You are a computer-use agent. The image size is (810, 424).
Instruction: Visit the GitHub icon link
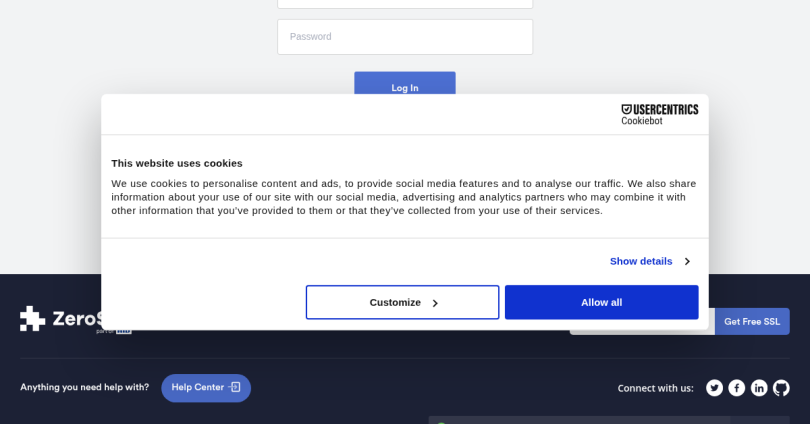[x=781, y=388]
